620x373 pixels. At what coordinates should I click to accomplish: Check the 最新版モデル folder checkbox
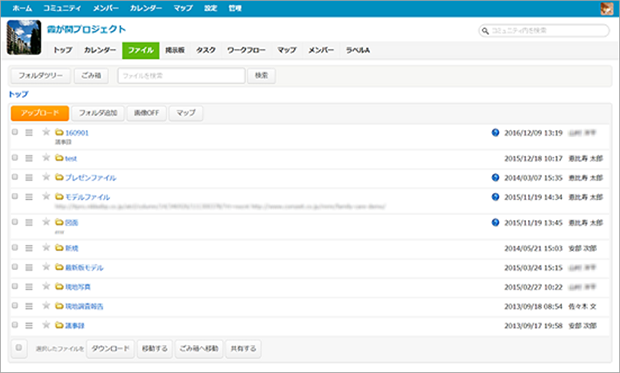pyautogui.click(x=15, y=267)
